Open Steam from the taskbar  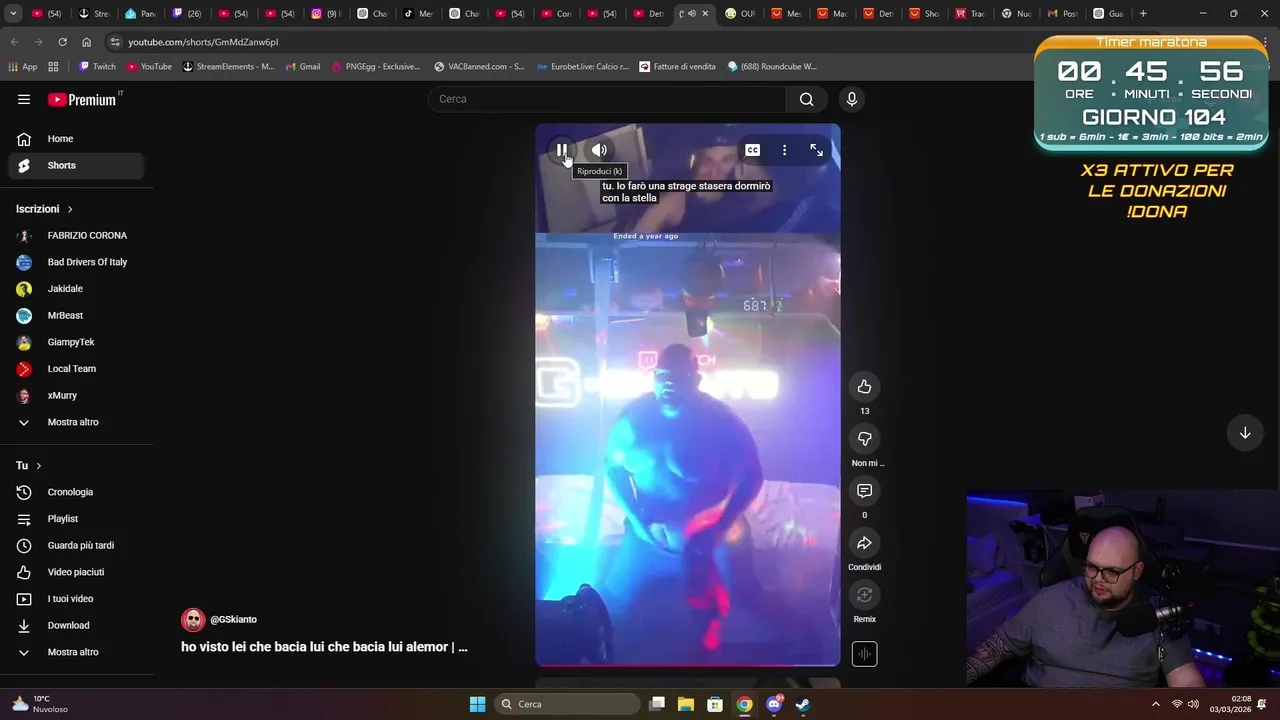point(803,704)
